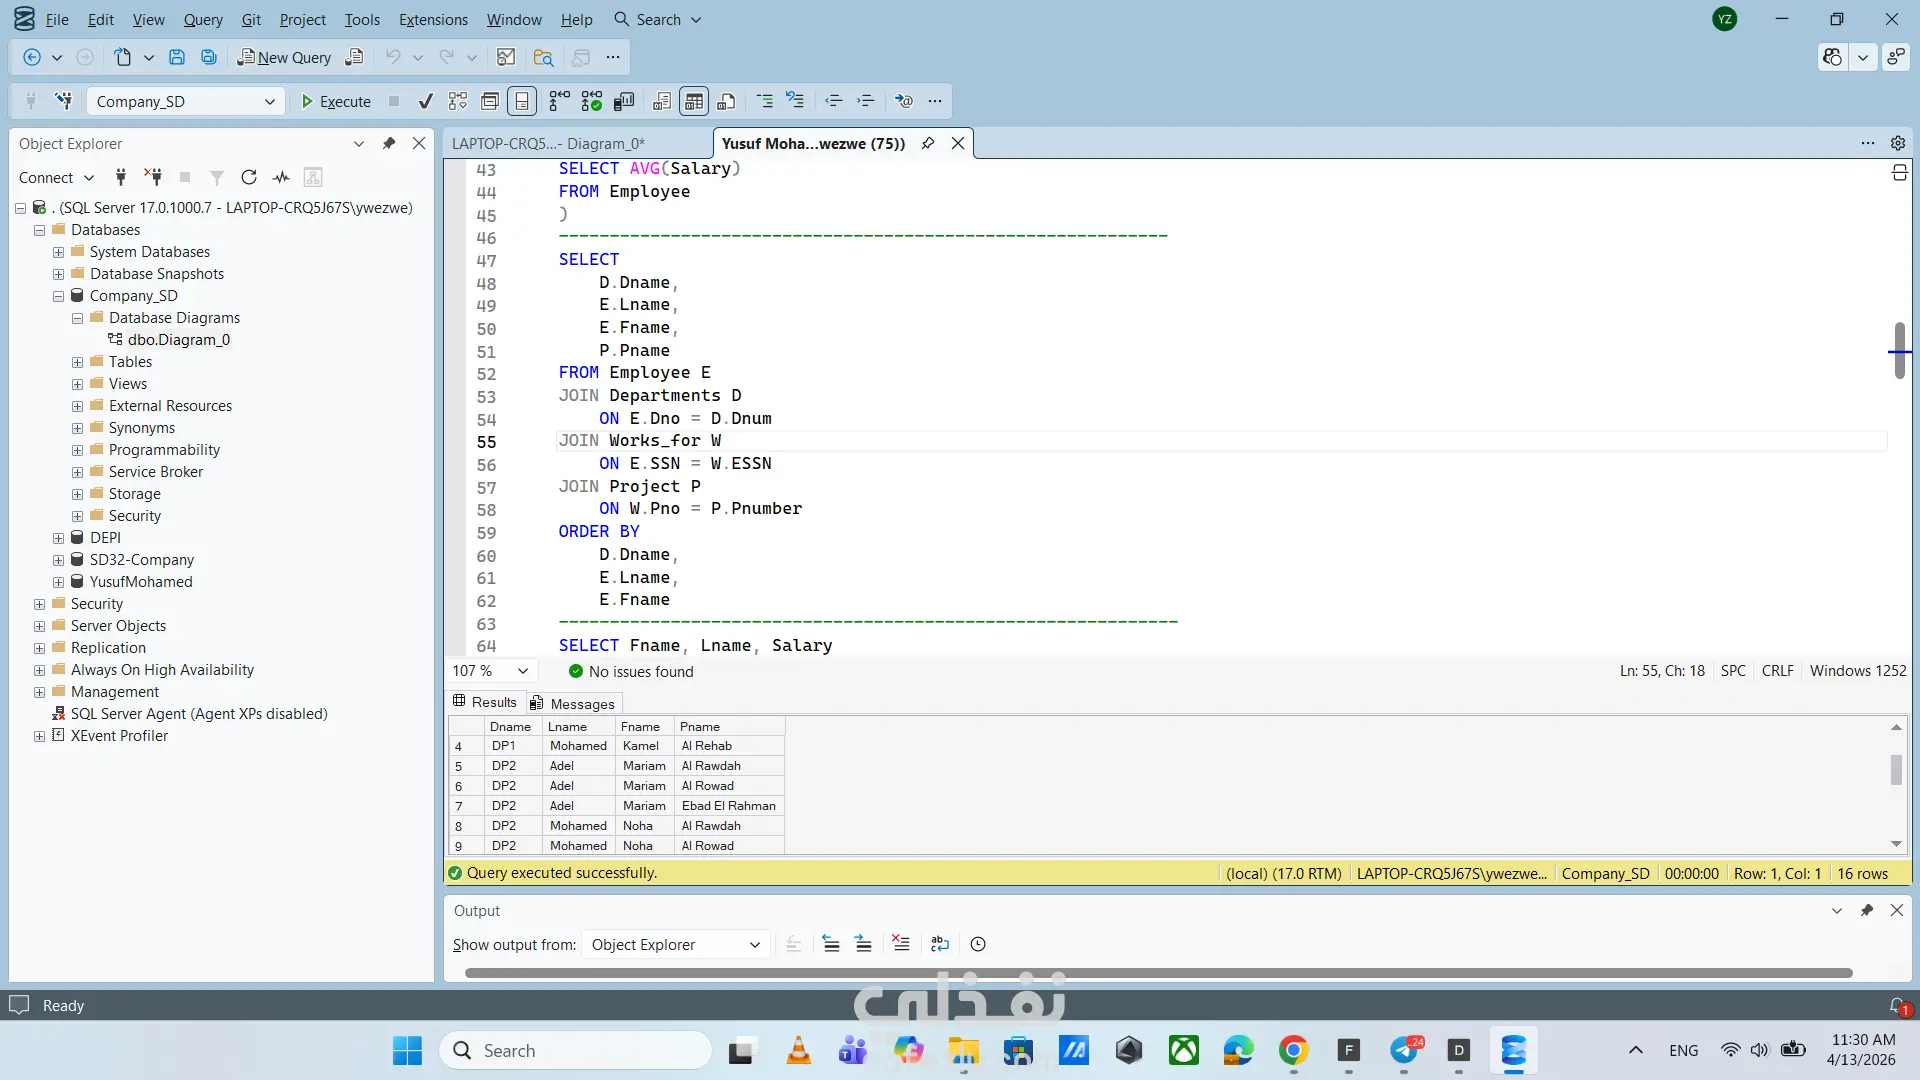Screen dimensions: 1920x1080
Task: Open the Query menu
Action: point(203,19)
